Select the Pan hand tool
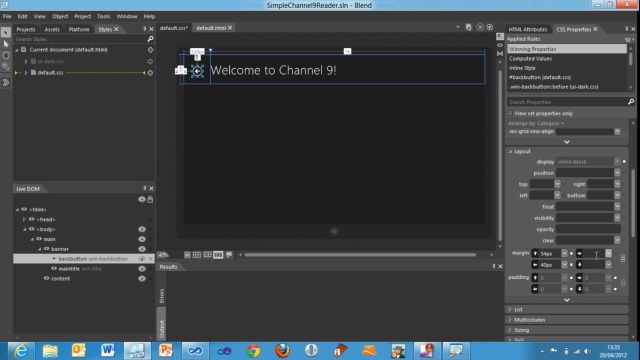This screenshot has width=640, height=360. coord(6,55)
